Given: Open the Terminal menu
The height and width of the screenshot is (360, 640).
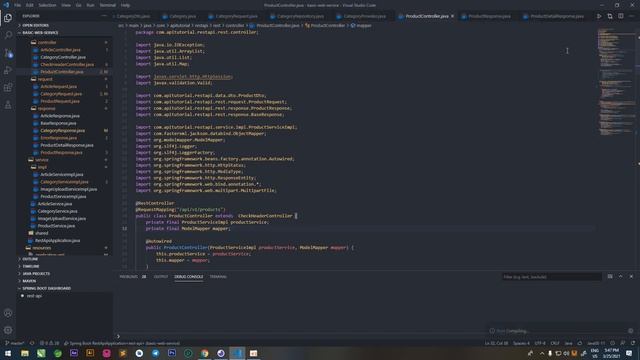Looking at the screenshot, I should 108,5.
